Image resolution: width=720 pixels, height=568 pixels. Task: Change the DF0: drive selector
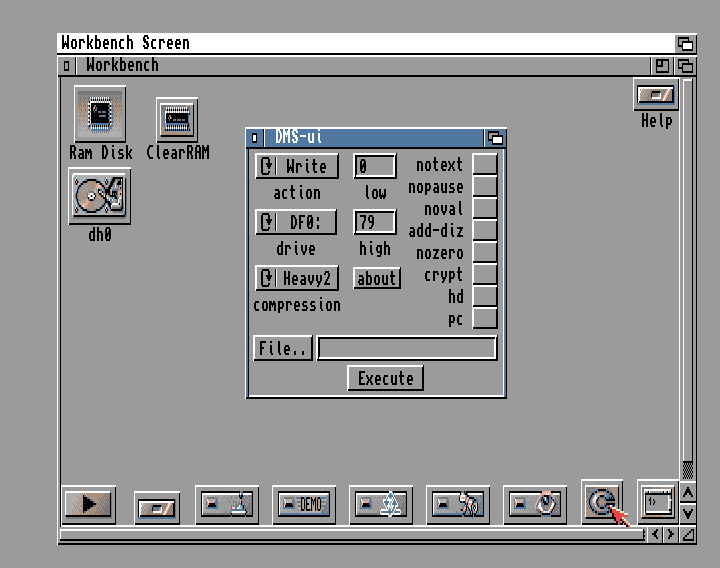tap(296, 222)
